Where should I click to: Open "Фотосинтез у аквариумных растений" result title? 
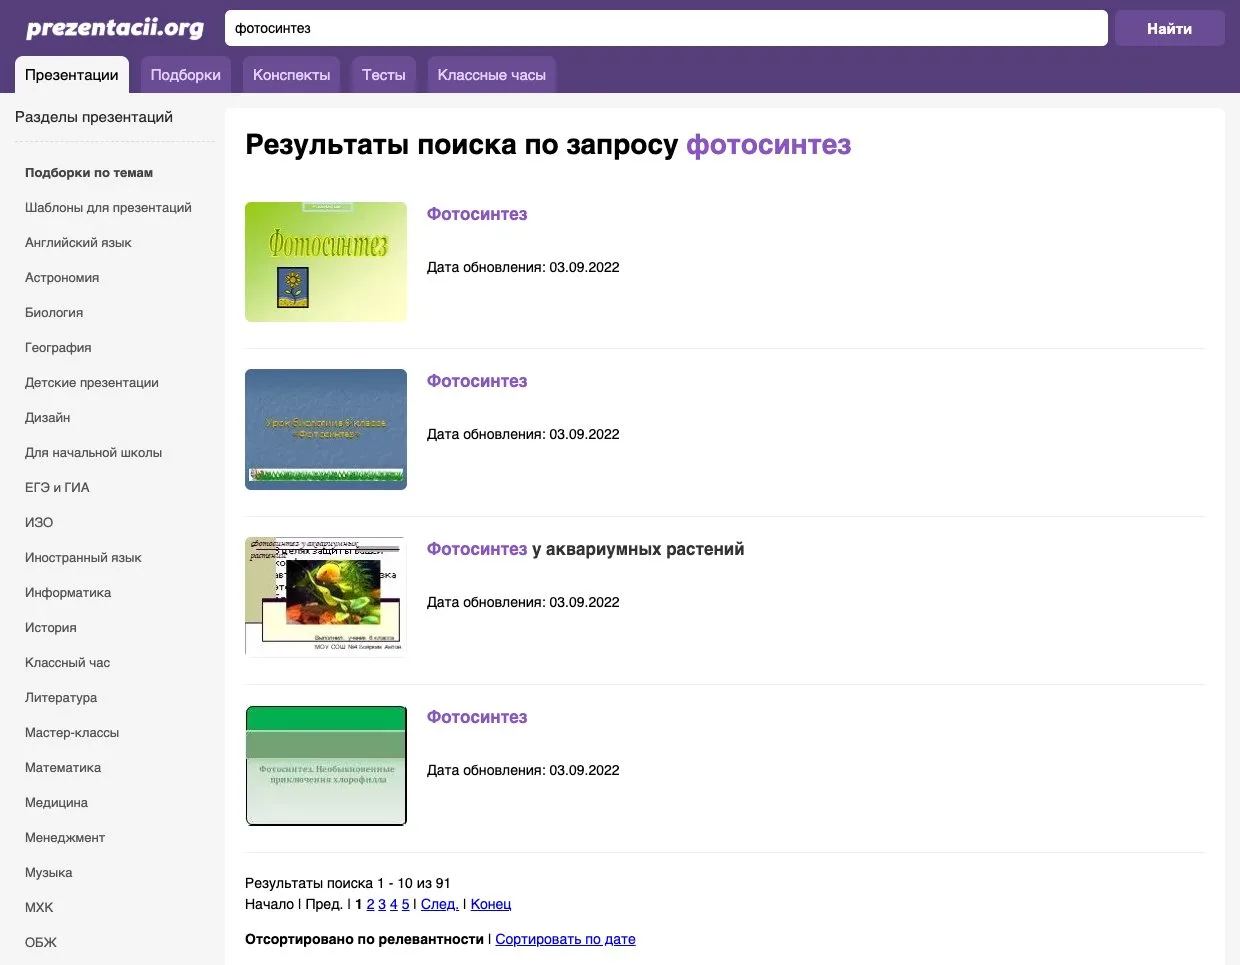pos(585,549)
